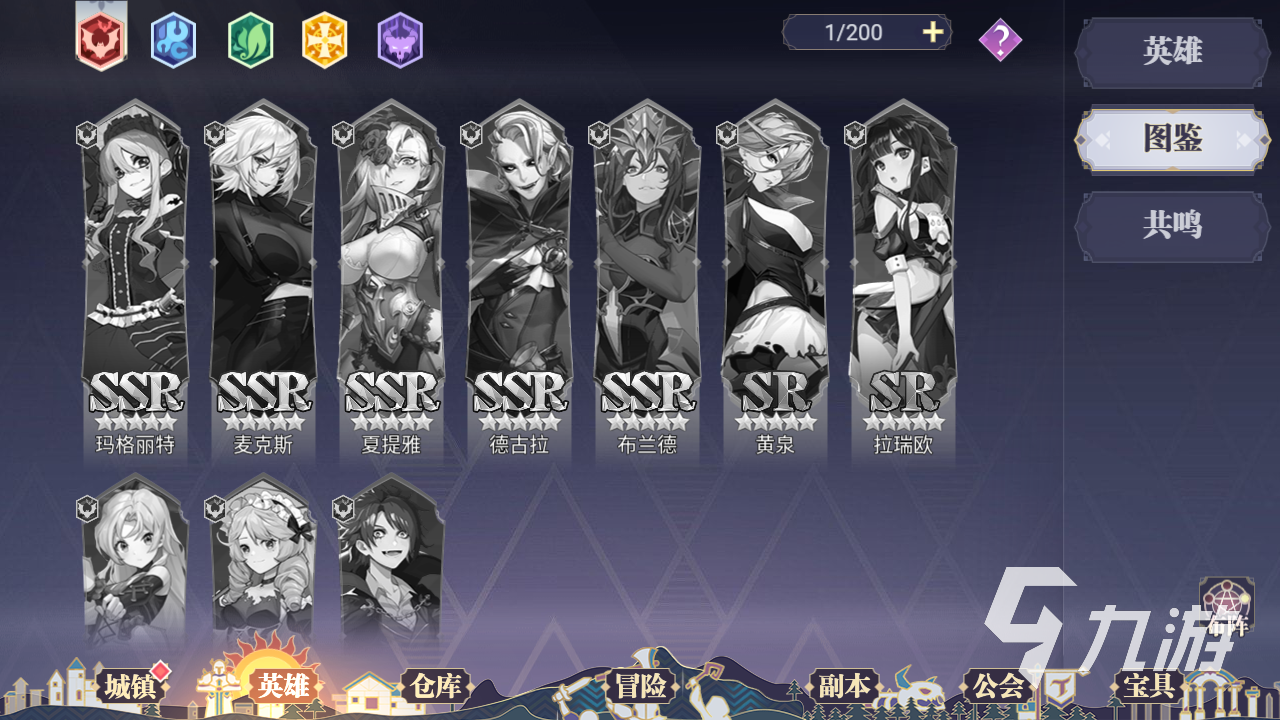Select the blue water faction filter icon
This screenshot has width=1280, height=720.
[173, 40]
